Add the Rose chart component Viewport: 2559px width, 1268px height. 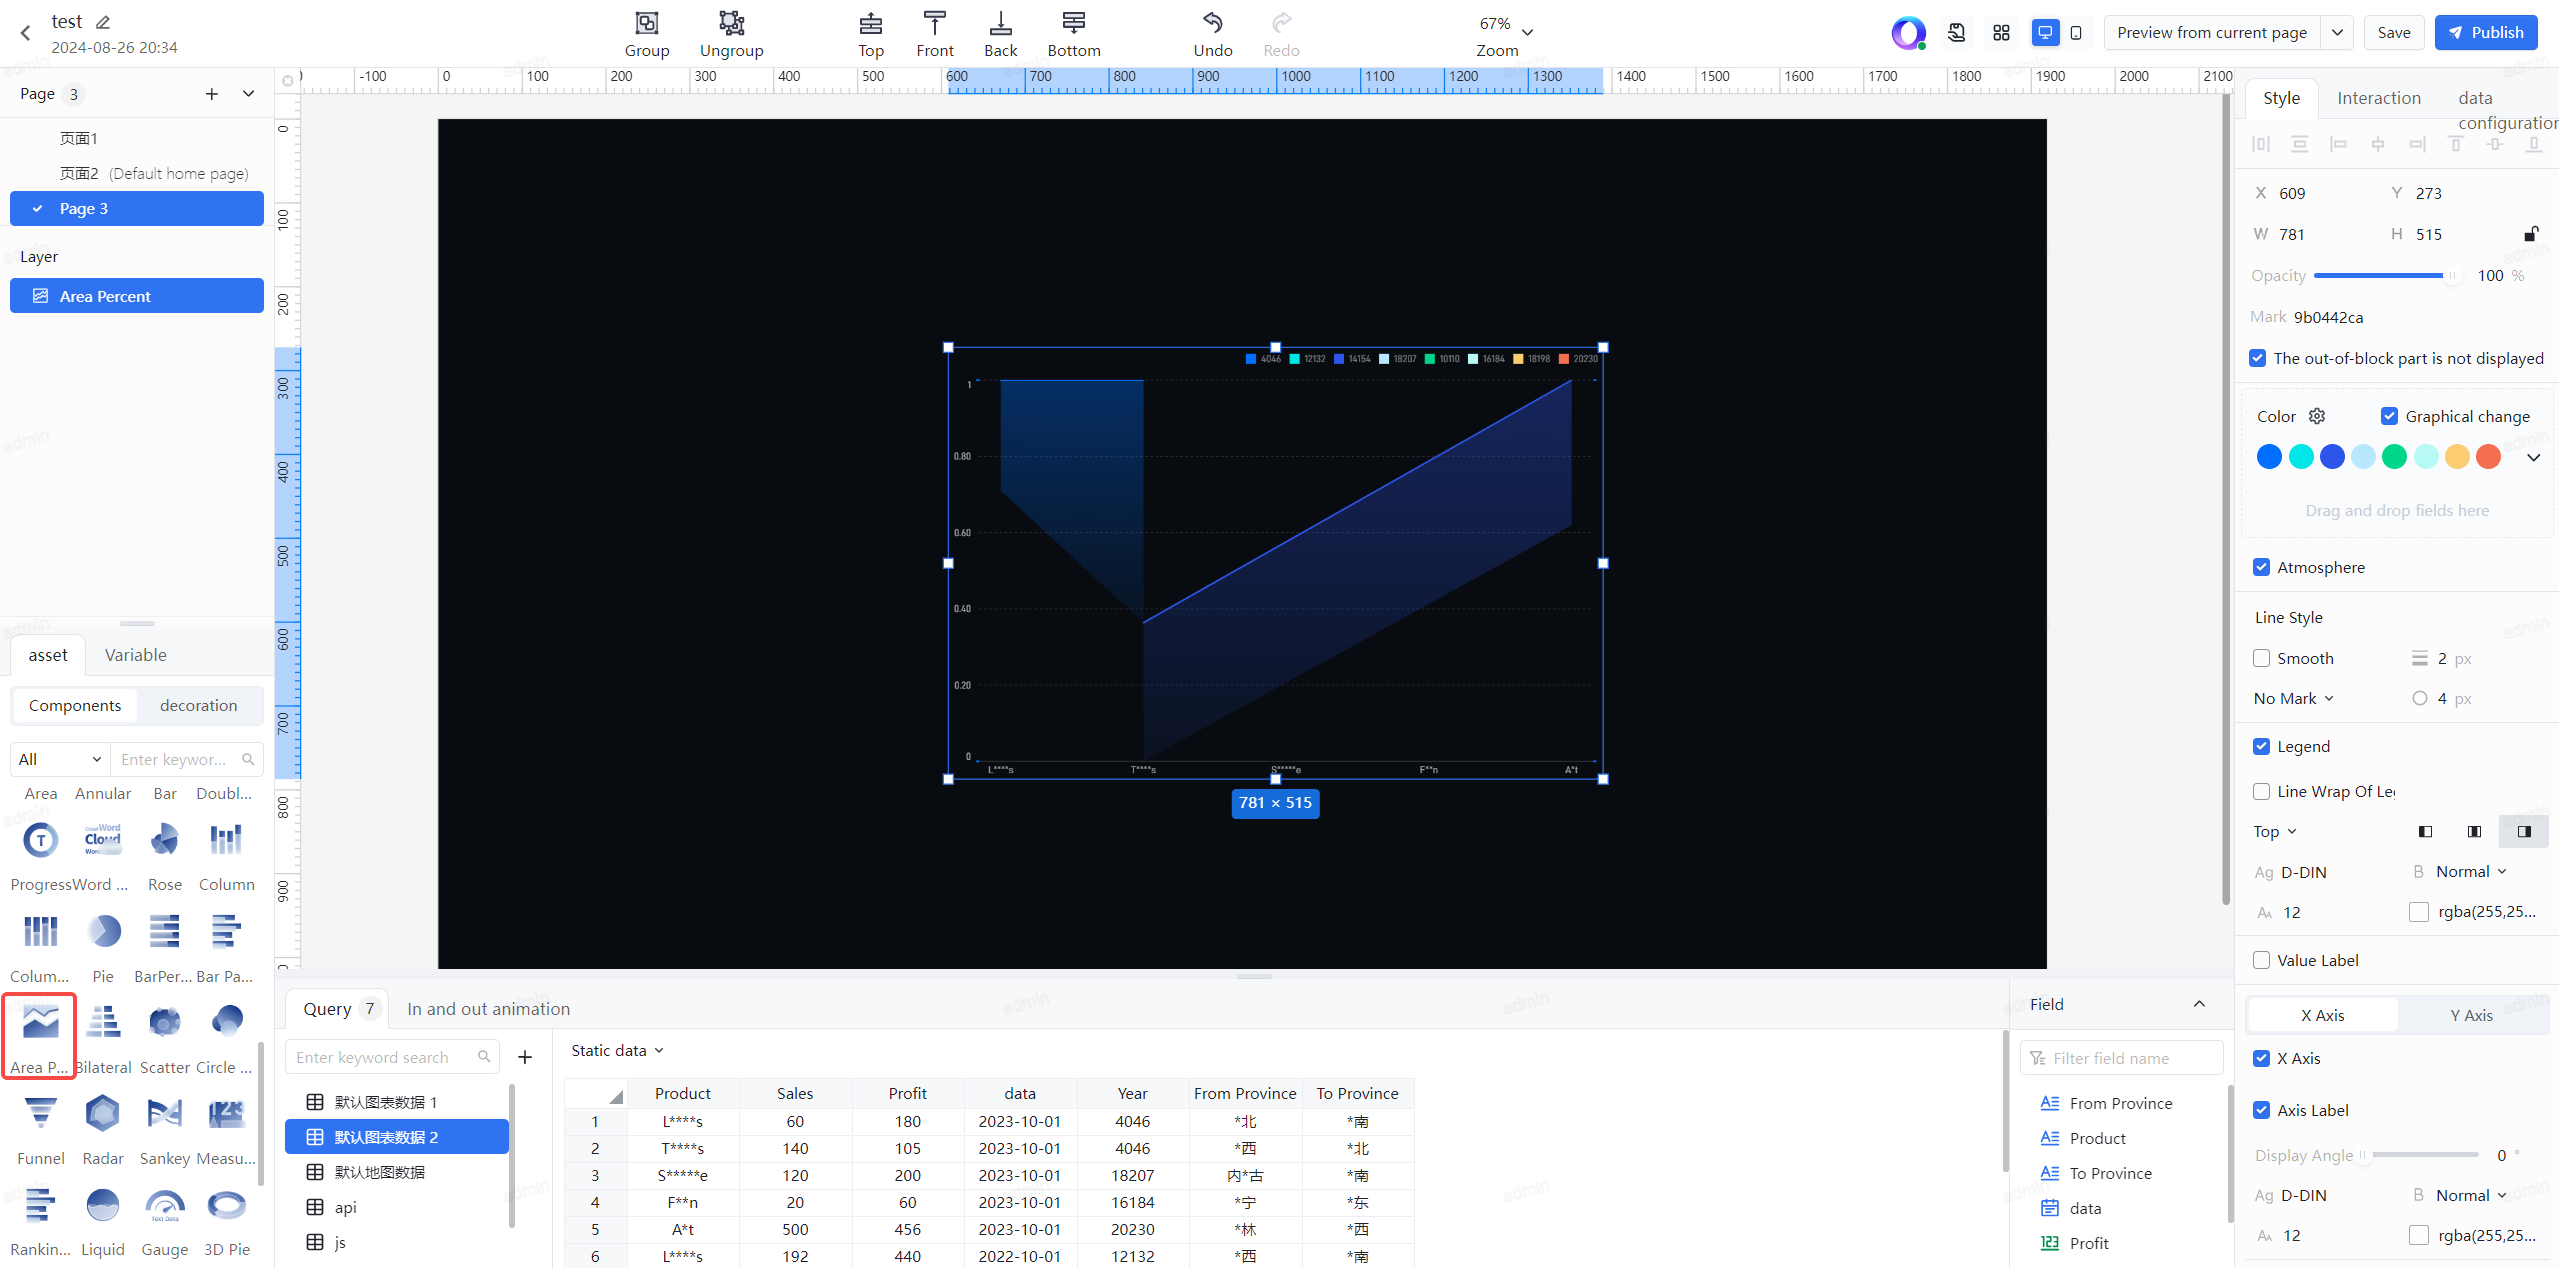165,840
